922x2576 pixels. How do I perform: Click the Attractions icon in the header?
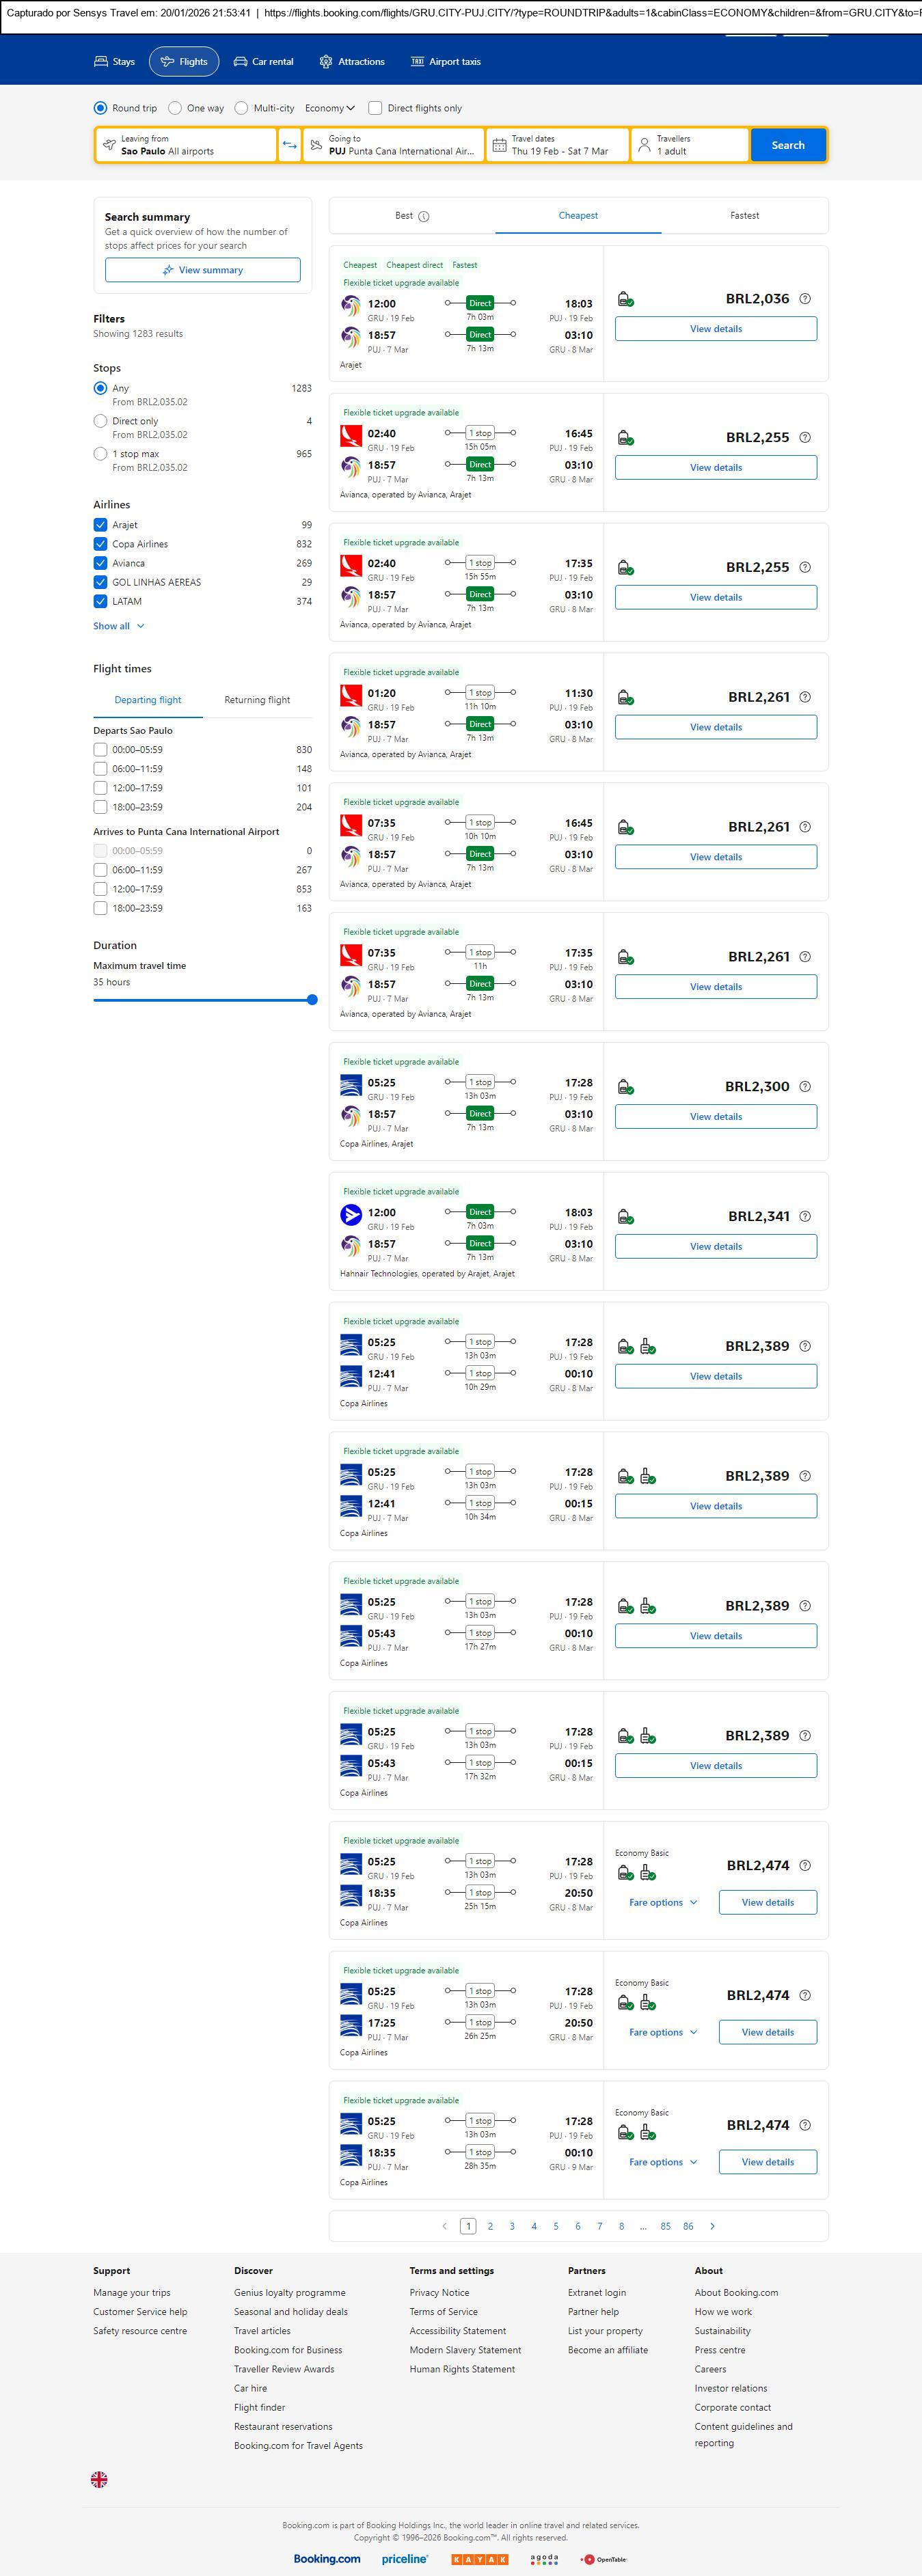326,62
